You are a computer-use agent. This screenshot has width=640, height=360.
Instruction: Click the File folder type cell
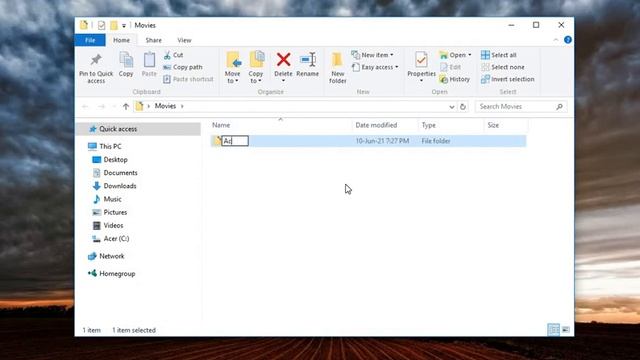point(436,141)
